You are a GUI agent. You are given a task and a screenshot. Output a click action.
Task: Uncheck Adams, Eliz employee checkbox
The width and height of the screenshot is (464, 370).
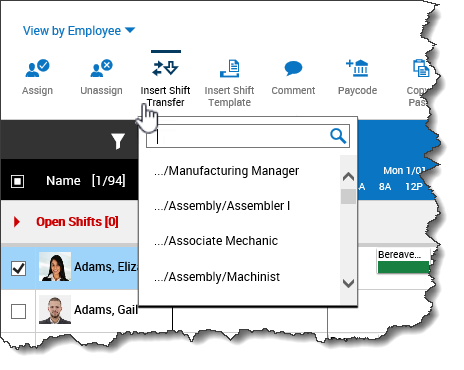click(18, 268)
